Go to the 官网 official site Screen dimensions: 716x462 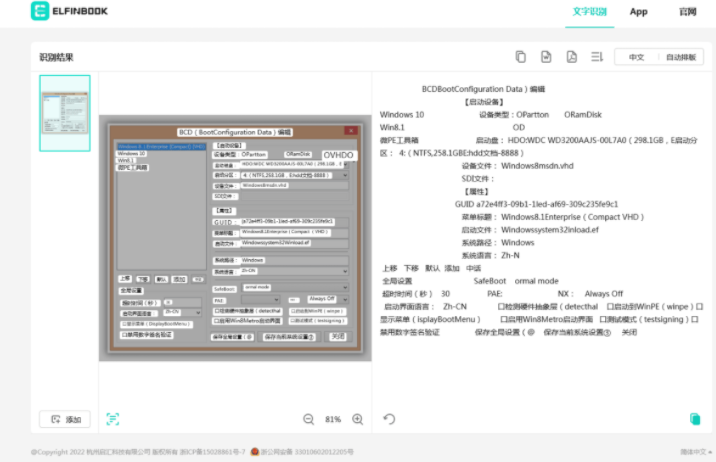(687, 12)
